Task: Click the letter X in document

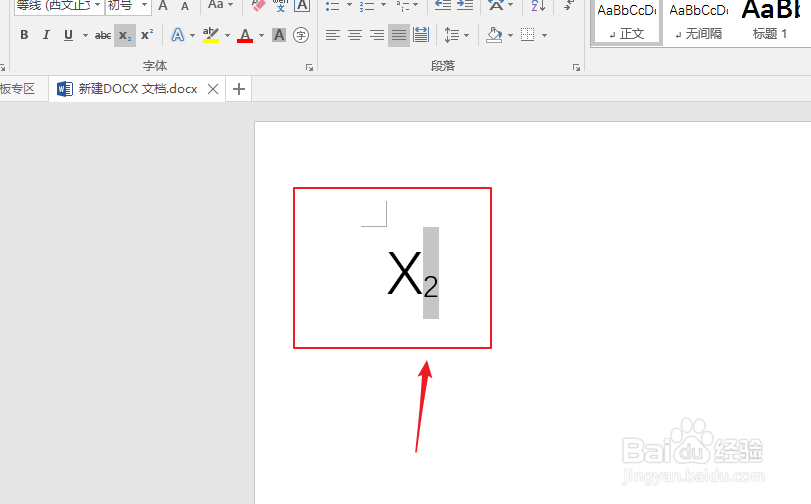Action: [404, 273]
